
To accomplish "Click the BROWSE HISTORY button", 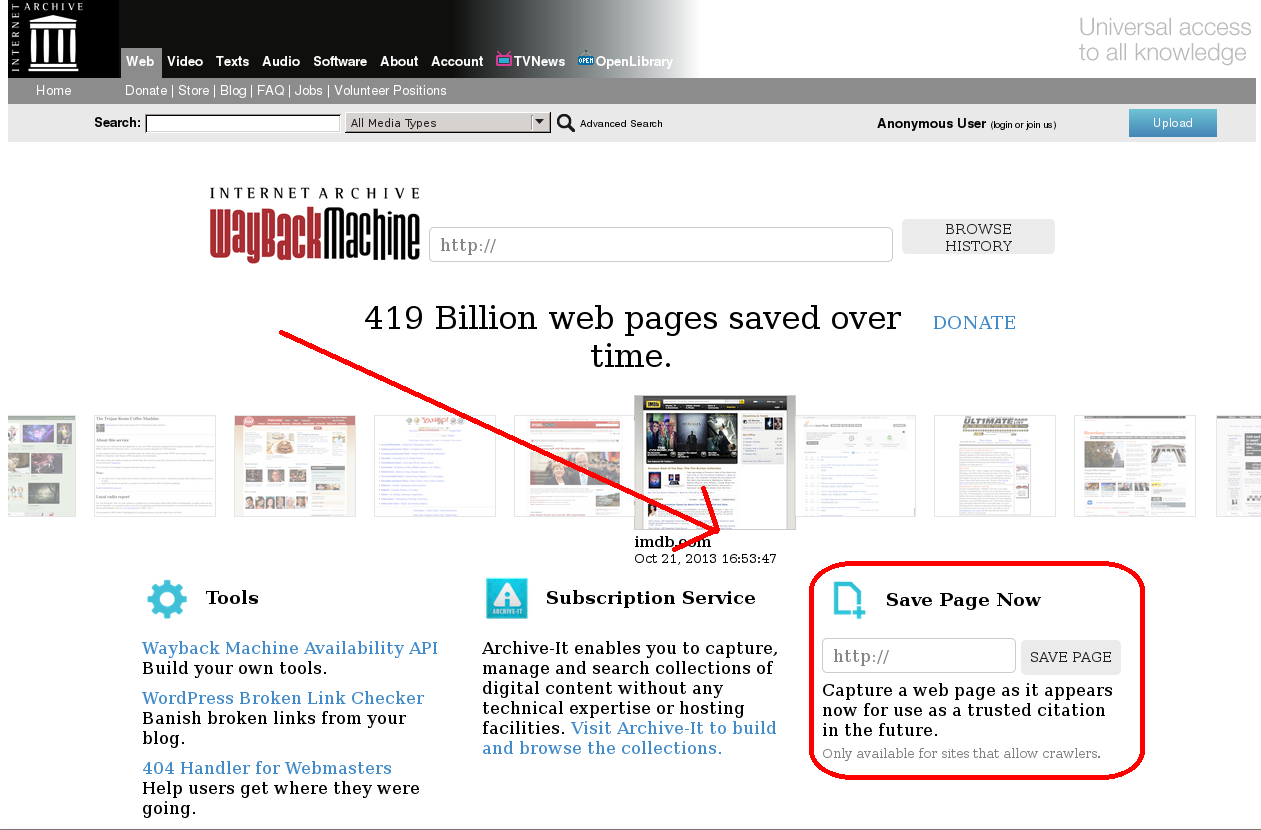I will [x=978, y=237].
